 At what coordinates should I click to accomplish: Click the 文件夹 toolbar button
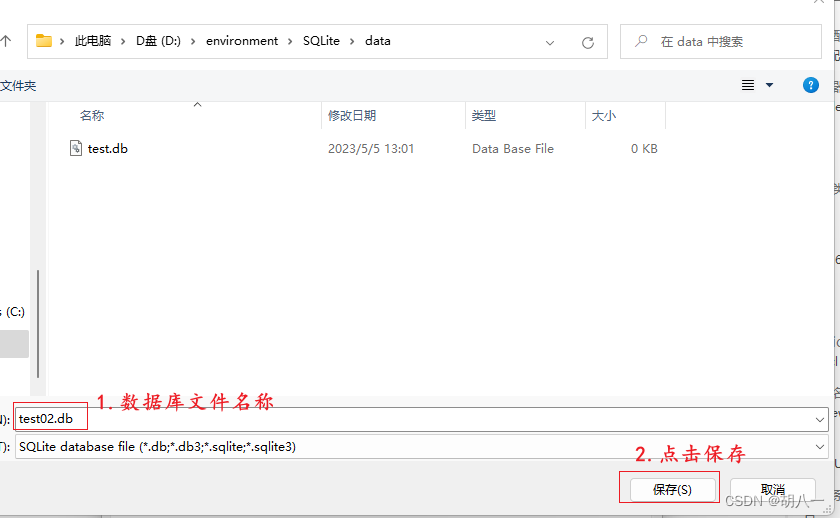coord(18,86)
